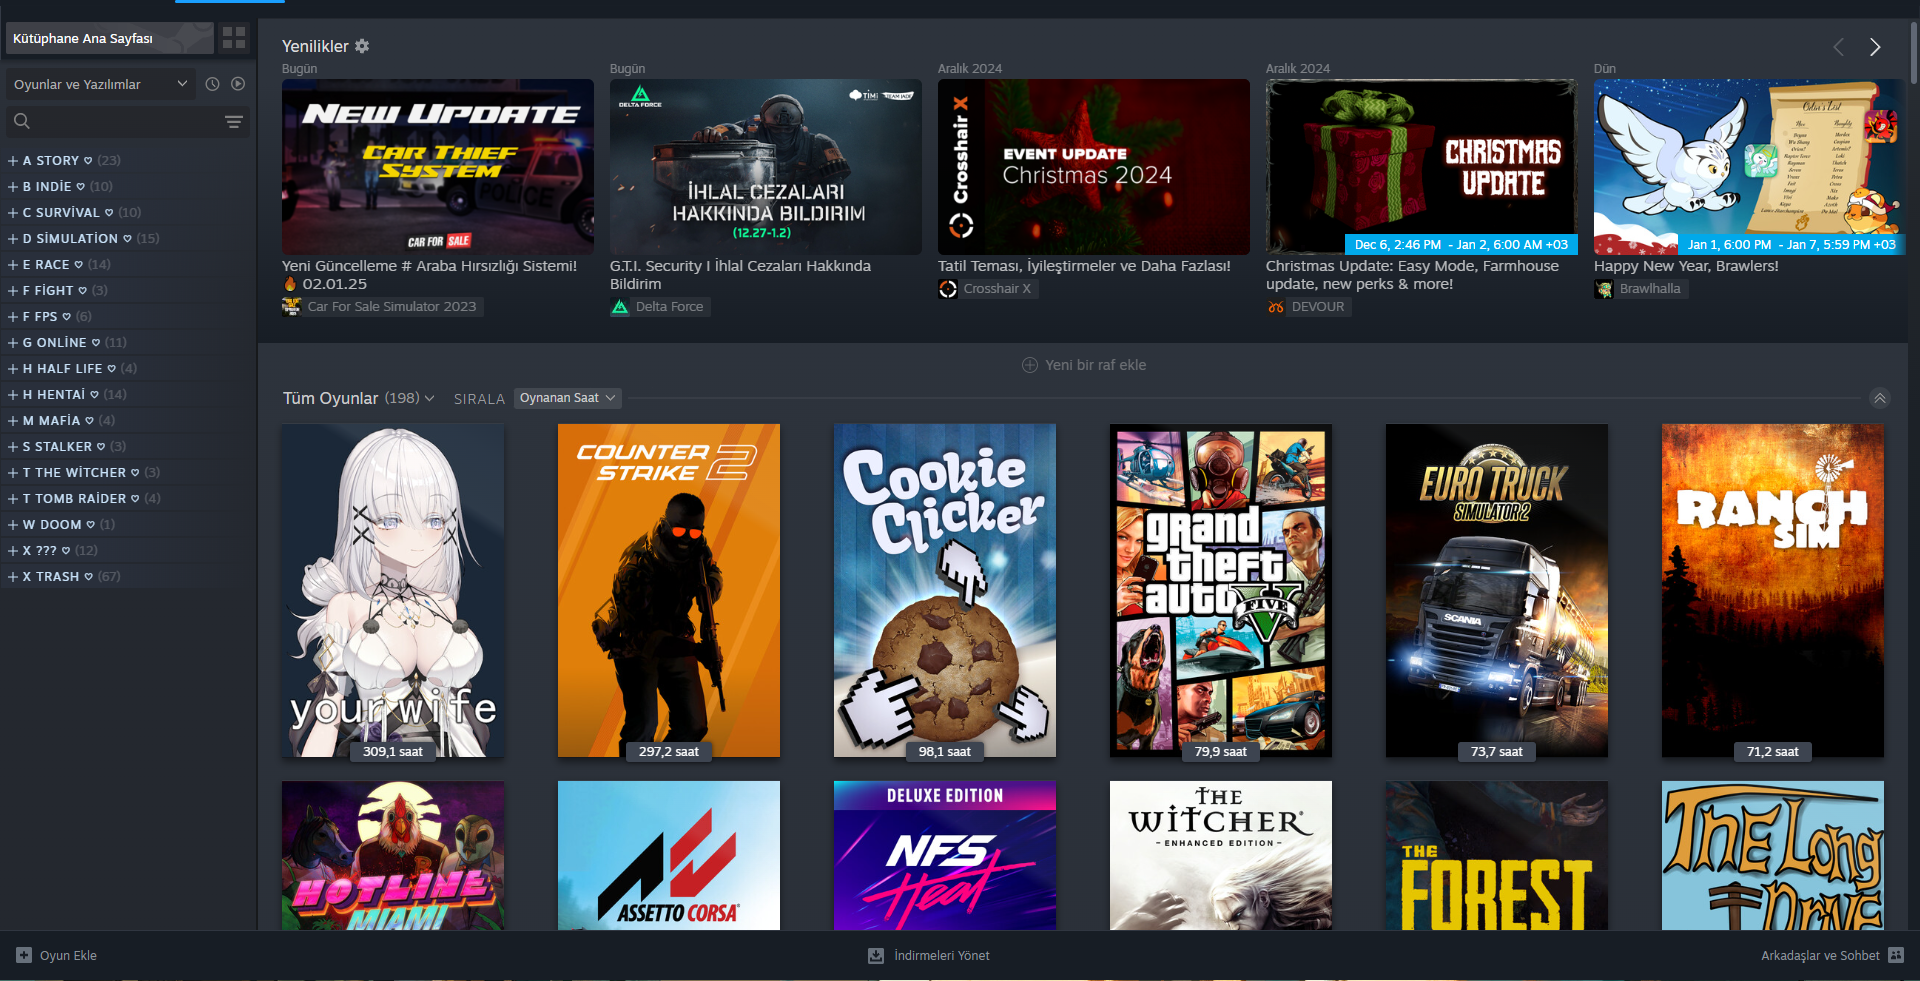Select the Counter-Strike 2 game cover
This screenshot has width=1920, height=981.
tap(669, 590)
